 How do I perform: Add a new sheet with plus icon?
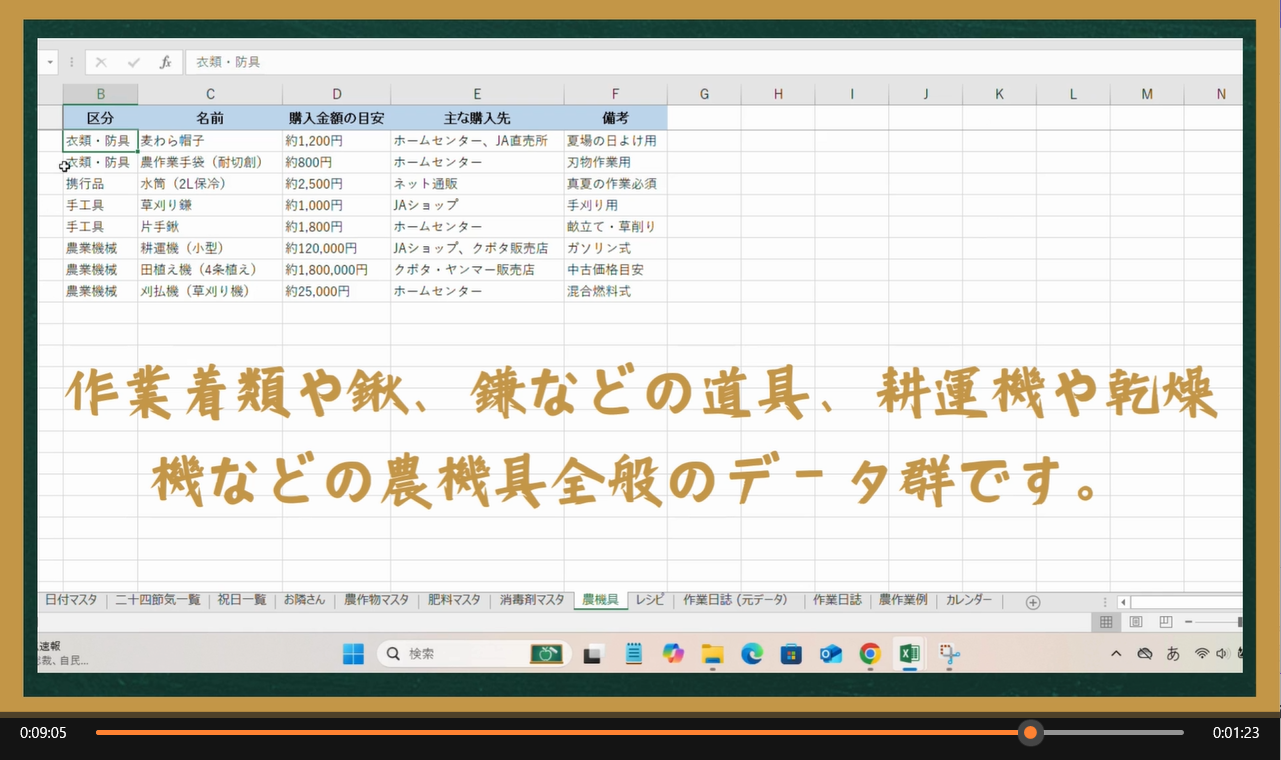click(1033, 602)
